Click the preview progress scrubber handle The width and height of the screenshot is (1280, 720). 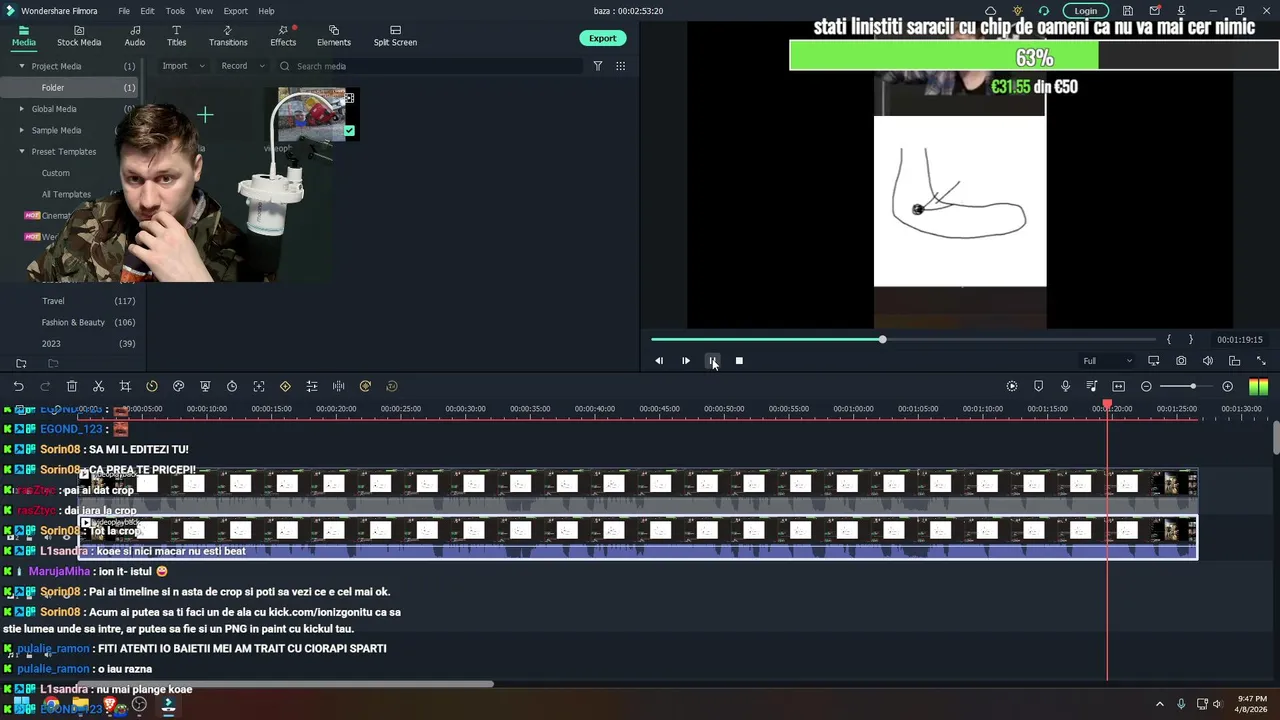882,340
